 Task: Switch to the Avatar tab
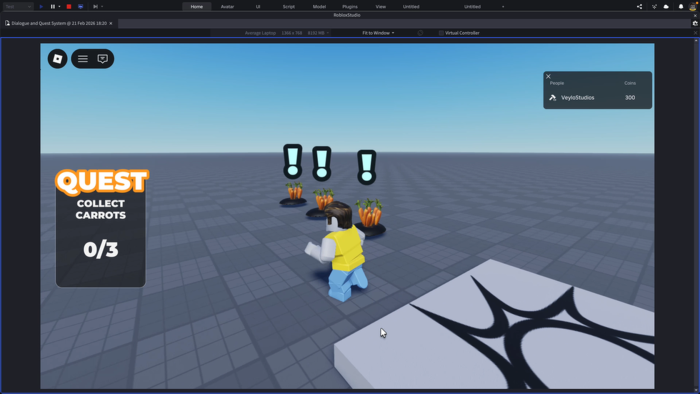click(x=227, y=7)
